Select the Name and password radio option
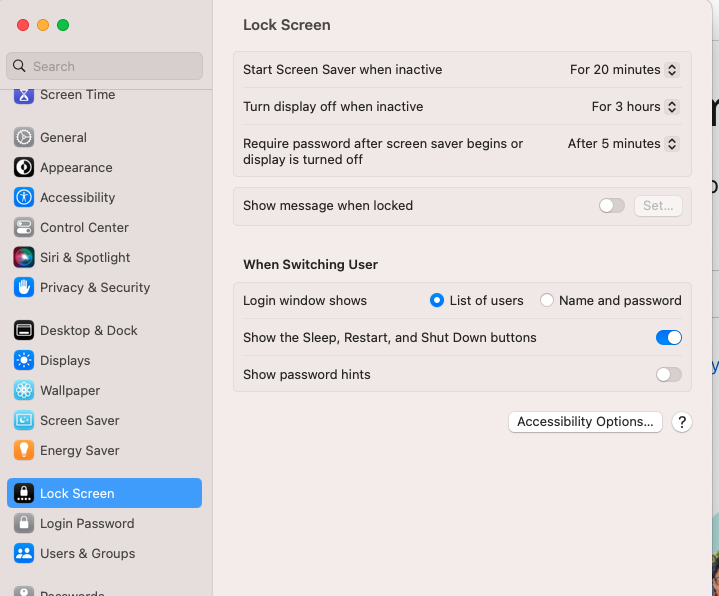 [547, 301]
